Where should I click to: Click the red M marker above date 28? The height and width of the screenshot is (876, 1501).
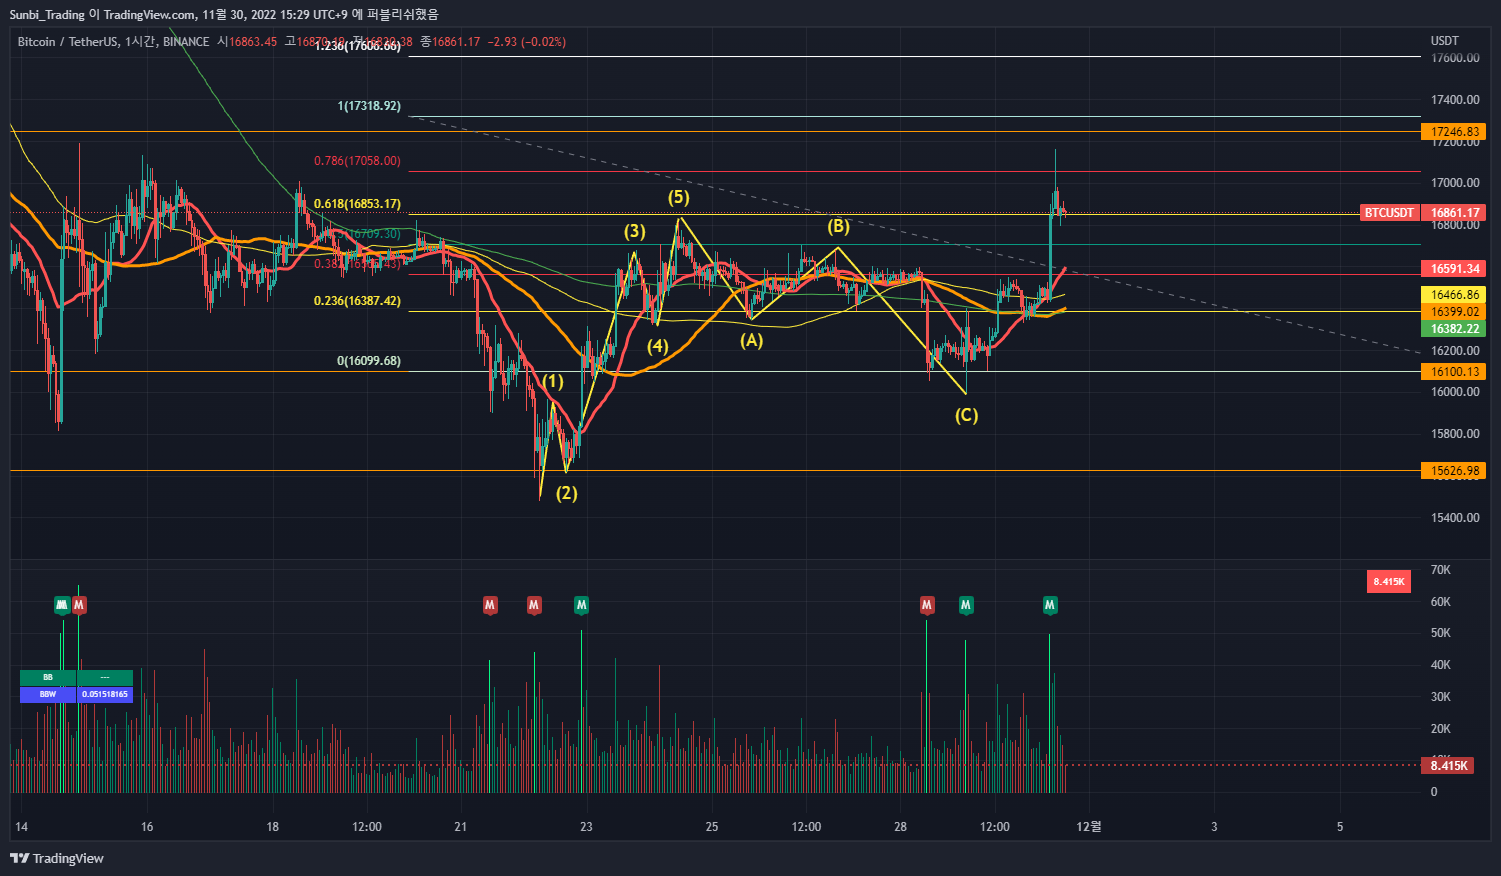tap(927, 605)
